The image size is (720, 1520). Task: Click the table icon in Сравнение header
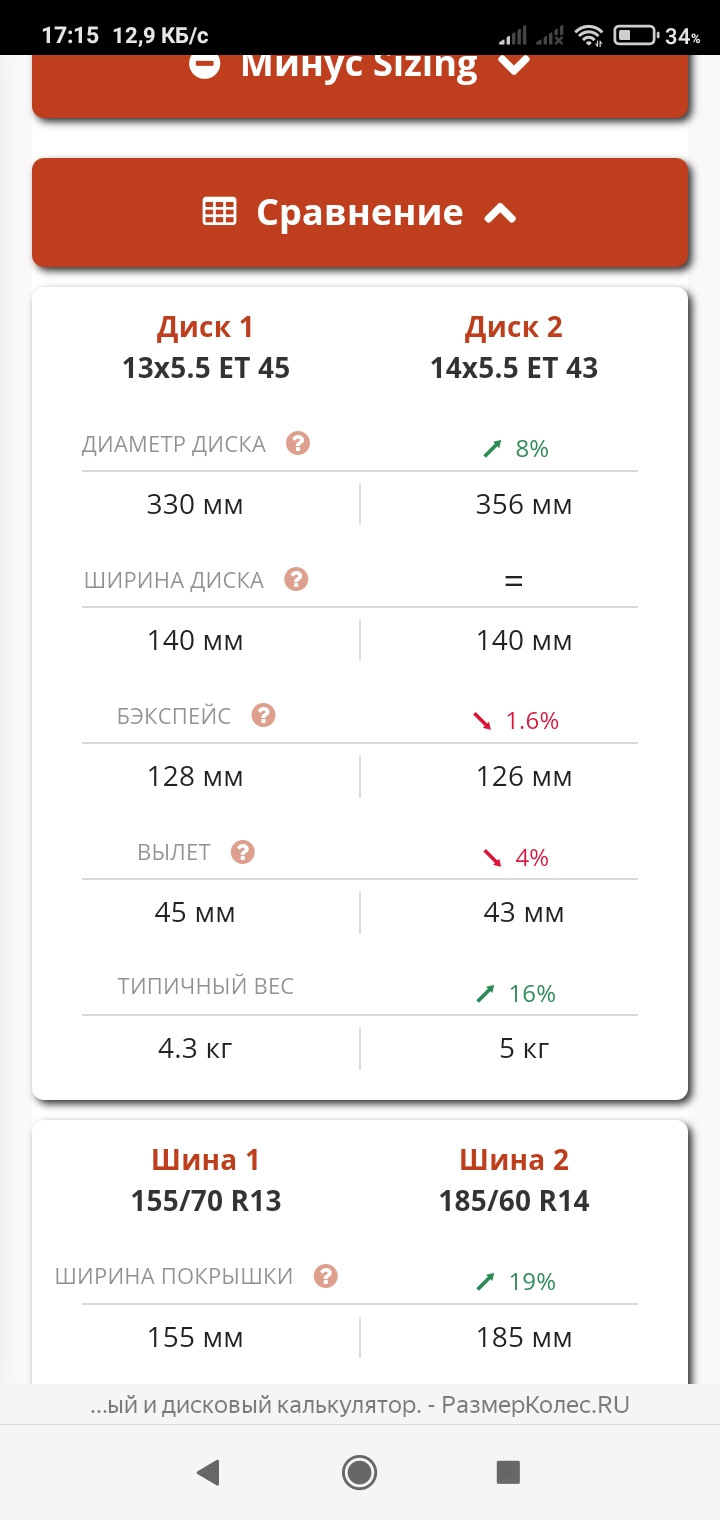coord(219,212)
